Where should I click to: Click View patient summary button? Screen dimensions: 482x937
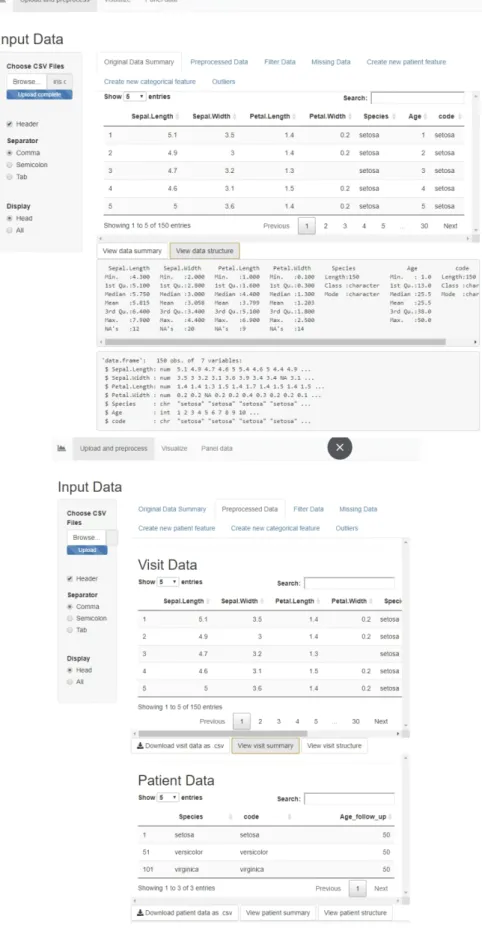tap(278, 913)
